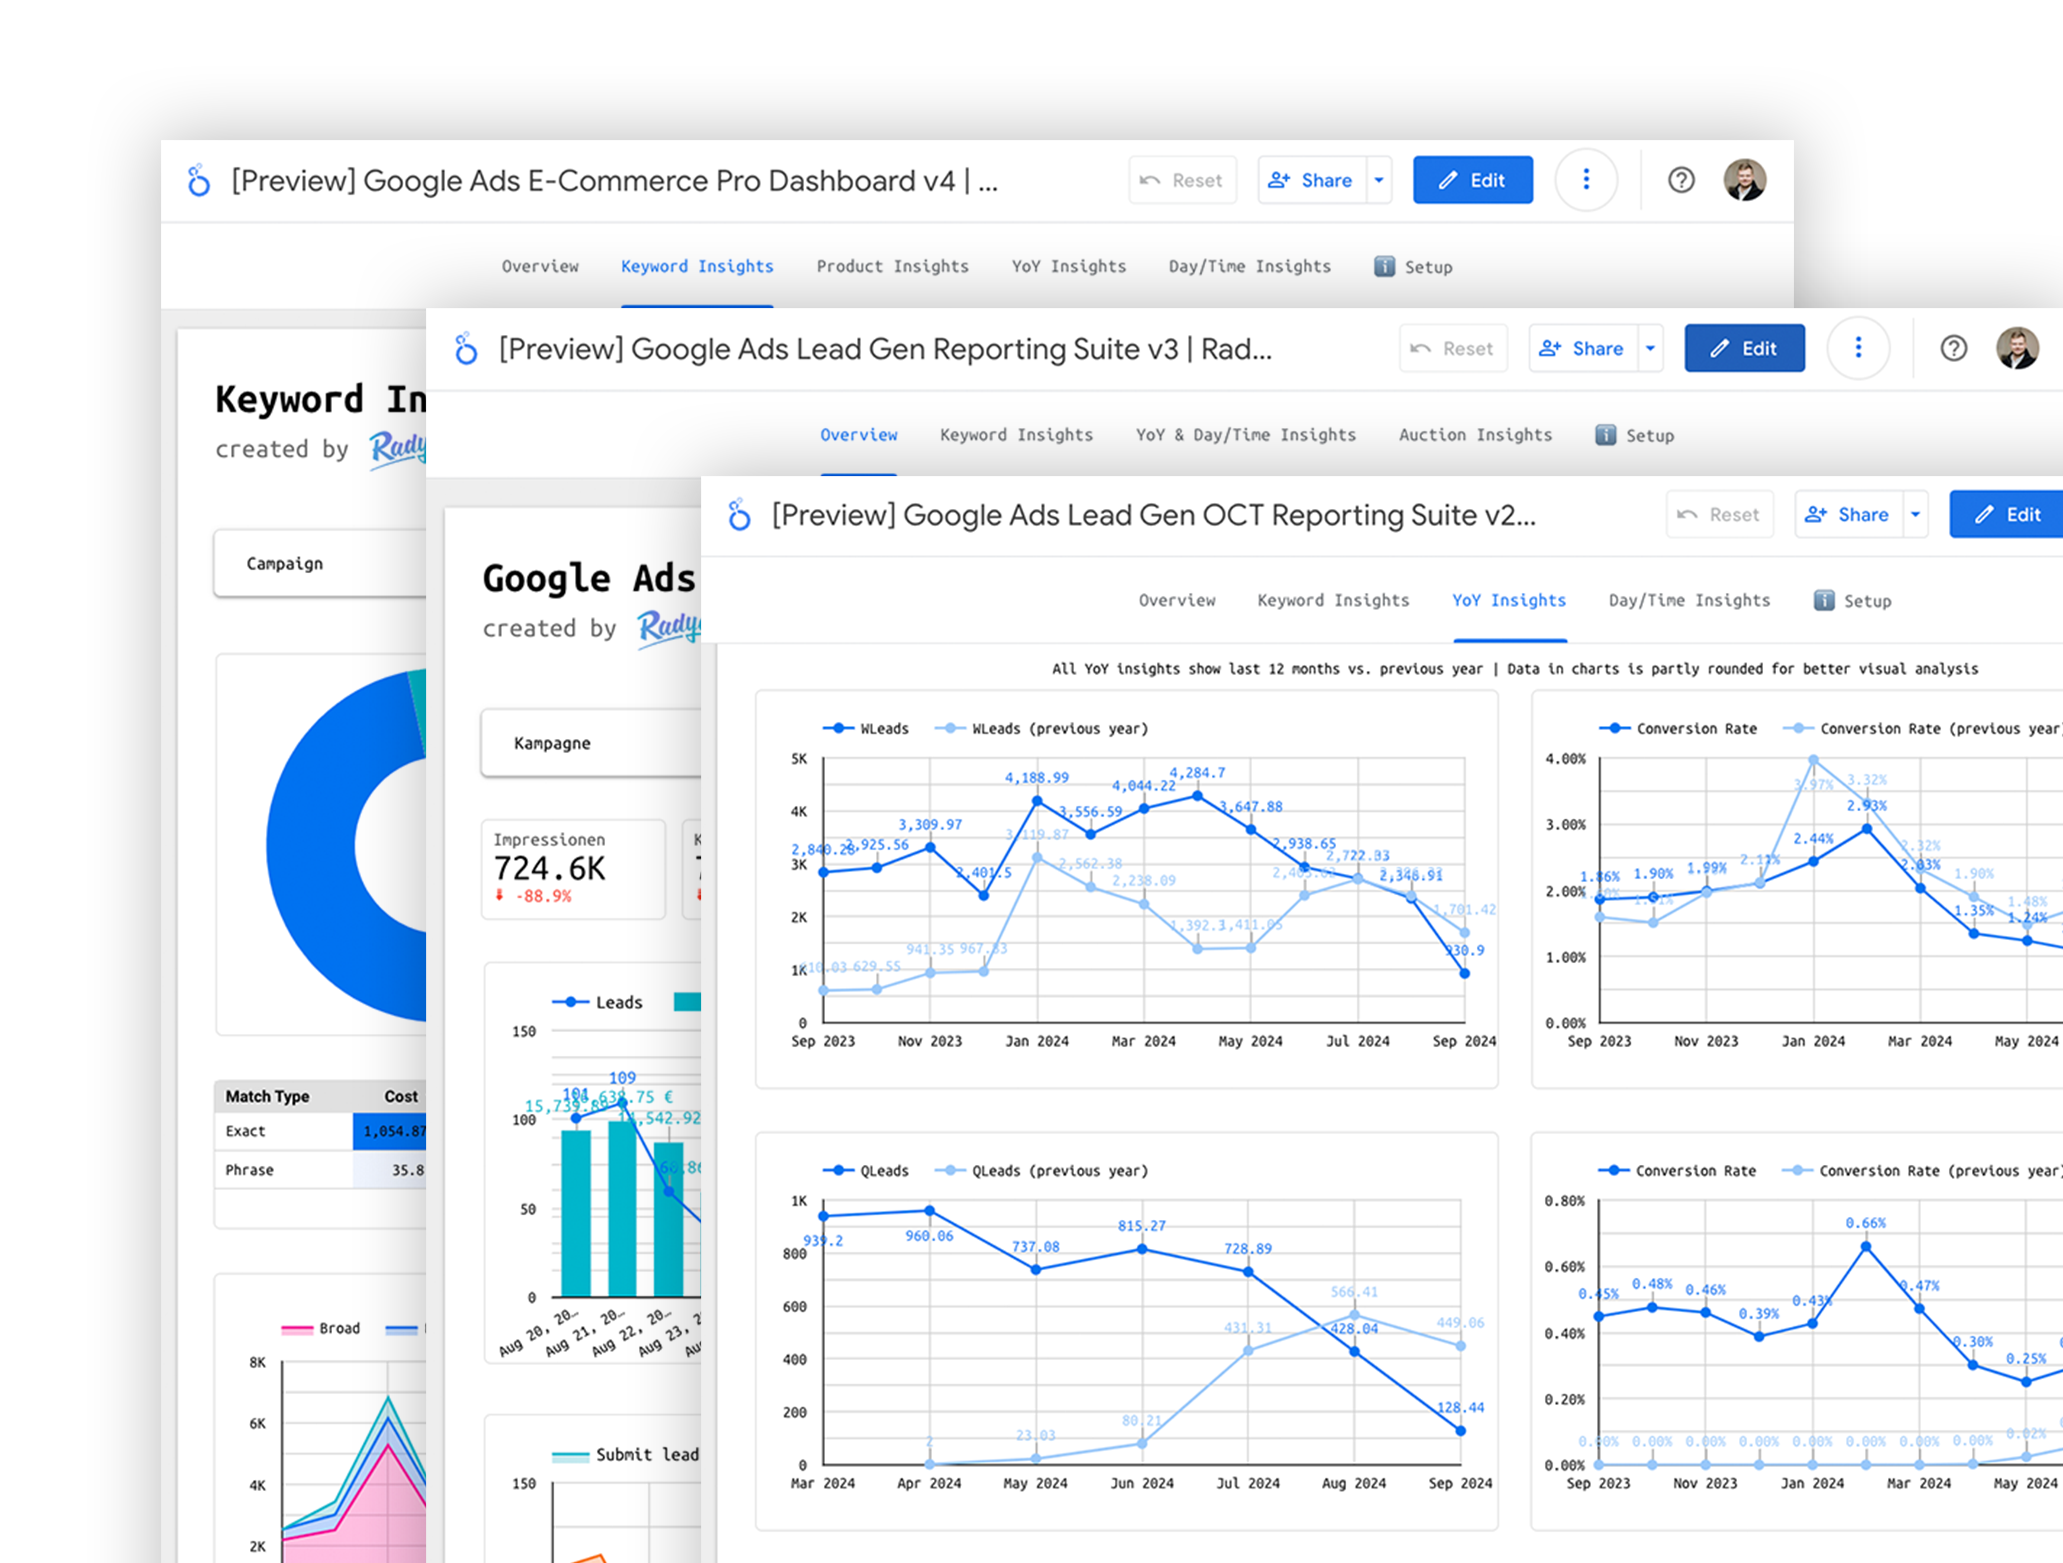Click WLeads legend entry in top chart
The width and height of the screenshot is (2063, 1563).
pyautogui.click(x=865, y=728)
